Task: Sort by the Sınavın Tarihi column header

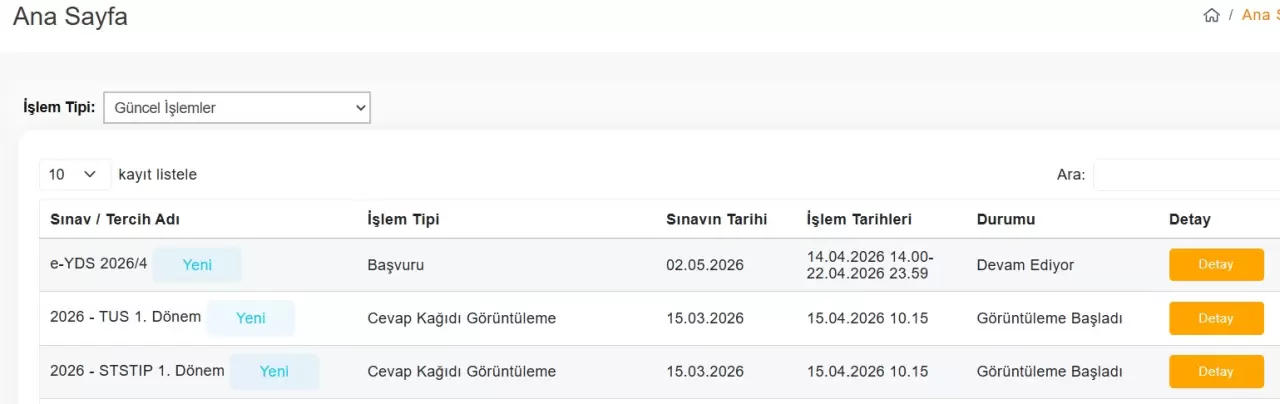Action: coord(716,219)
